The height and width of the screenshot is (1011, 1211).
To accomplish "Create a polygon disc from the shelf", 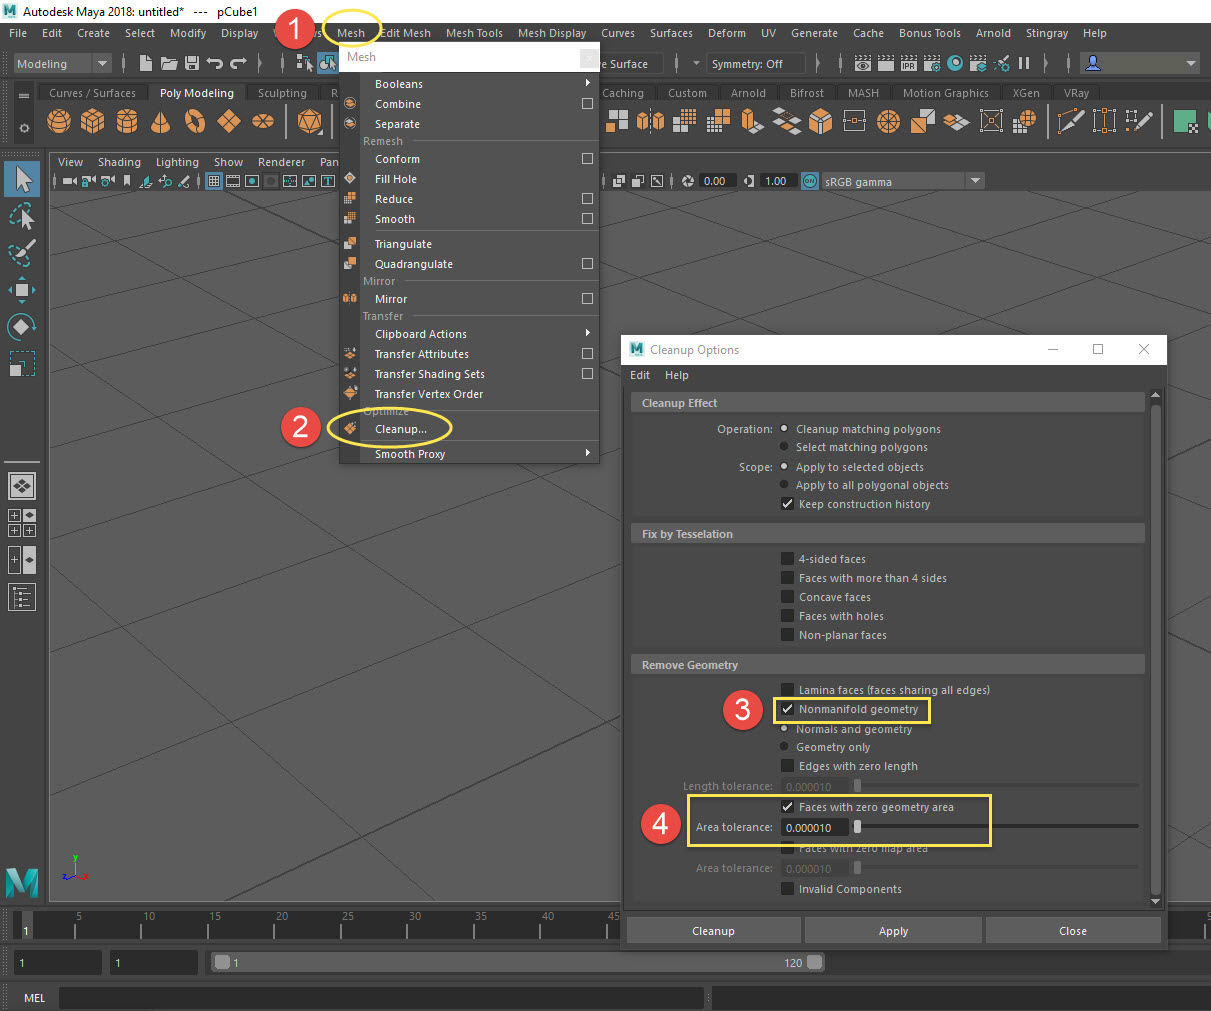I will coord(263,122).
